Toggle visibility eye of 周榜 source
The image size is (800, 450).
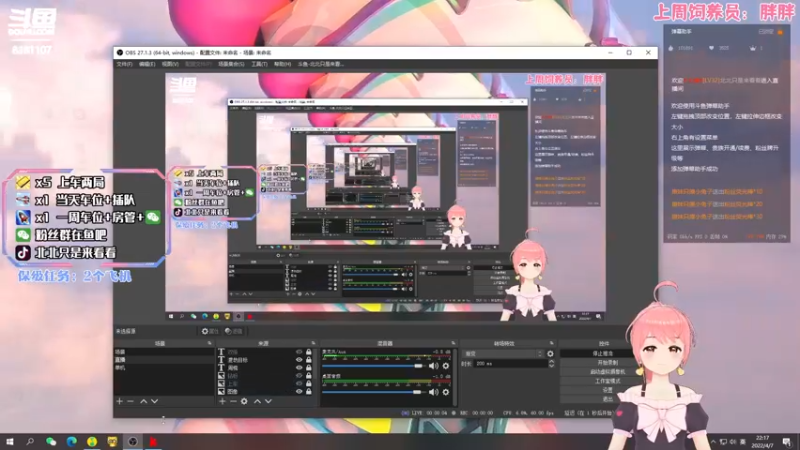299,368
